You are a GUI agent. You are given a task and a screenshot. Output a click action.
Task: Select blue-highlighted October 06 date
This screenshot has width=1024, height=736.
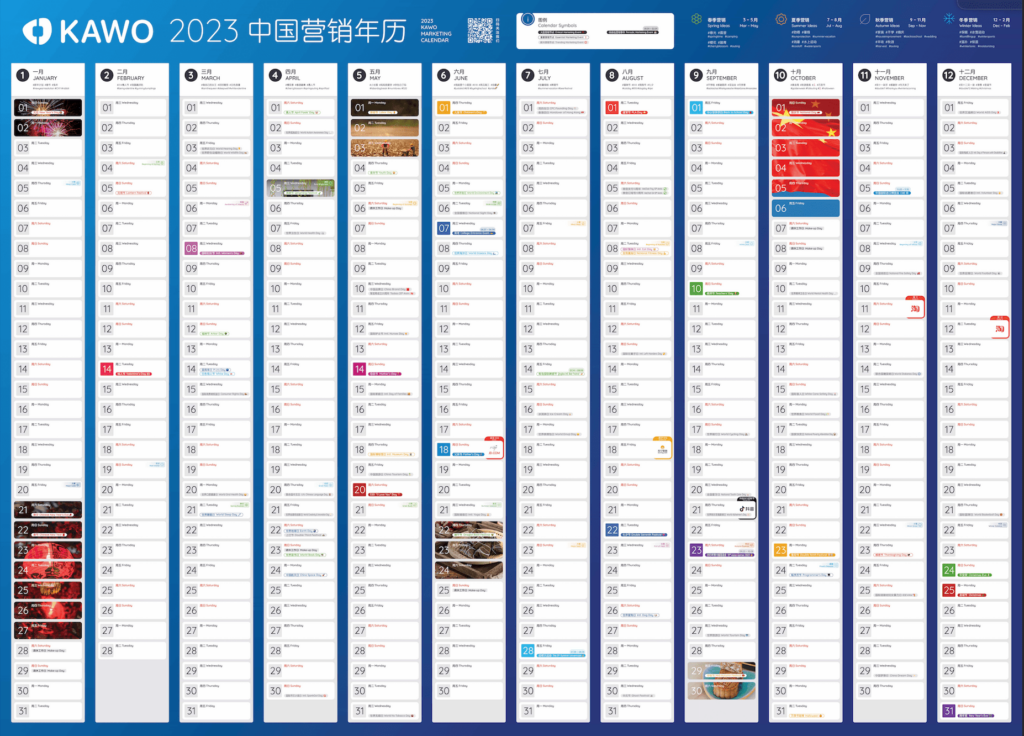[806, 208]
